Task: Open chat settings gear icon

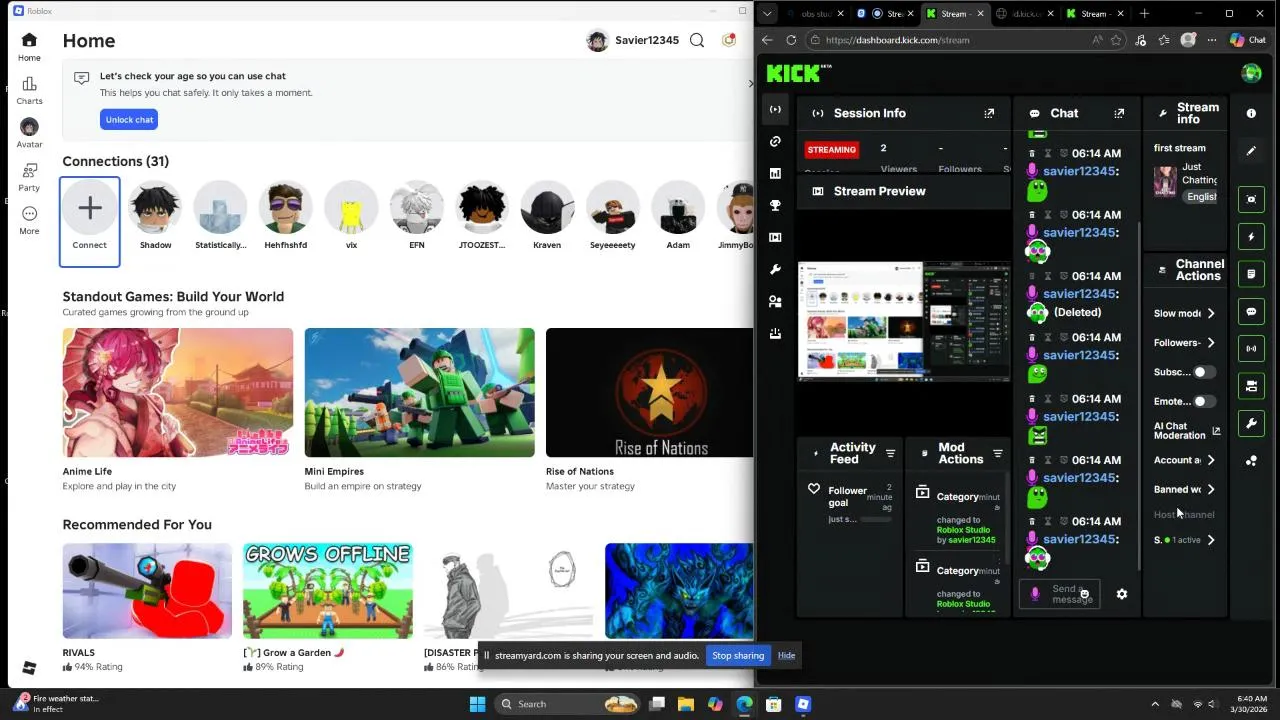Action: (x=1122, y=594)
